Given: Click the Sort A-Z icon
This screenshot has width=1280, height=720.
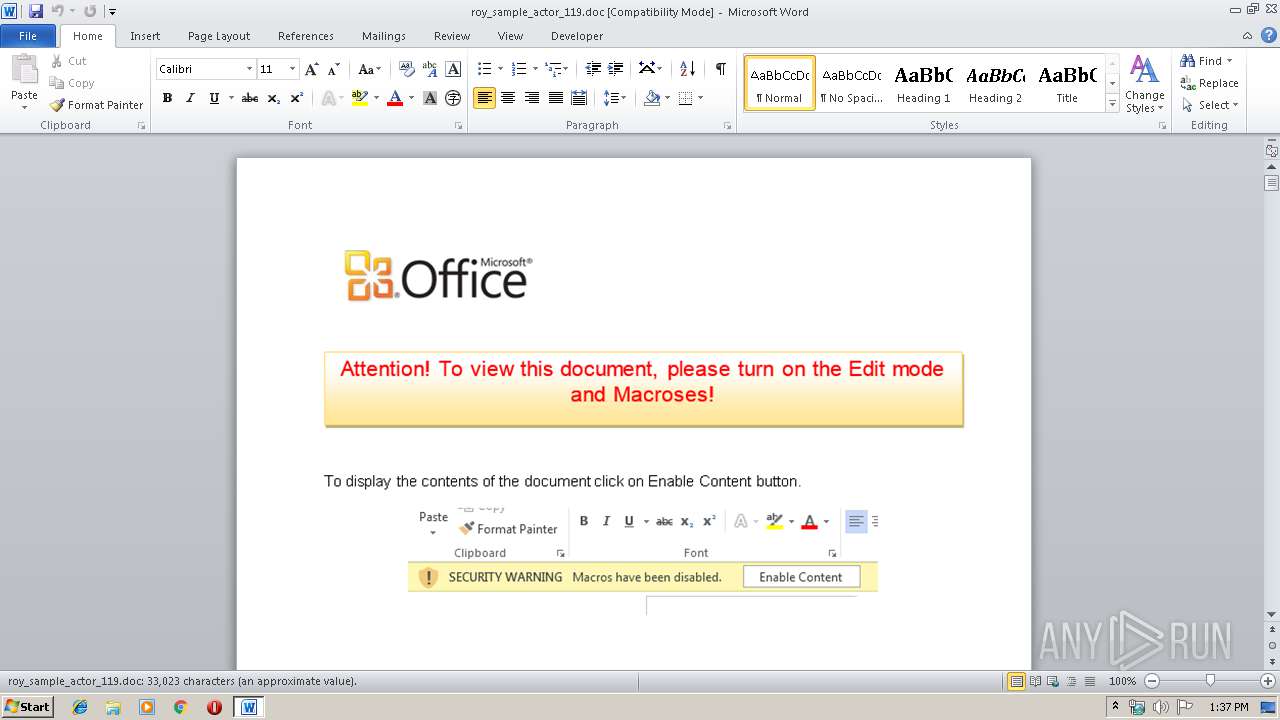Looking at the screenshot, I should coord(687,69).
